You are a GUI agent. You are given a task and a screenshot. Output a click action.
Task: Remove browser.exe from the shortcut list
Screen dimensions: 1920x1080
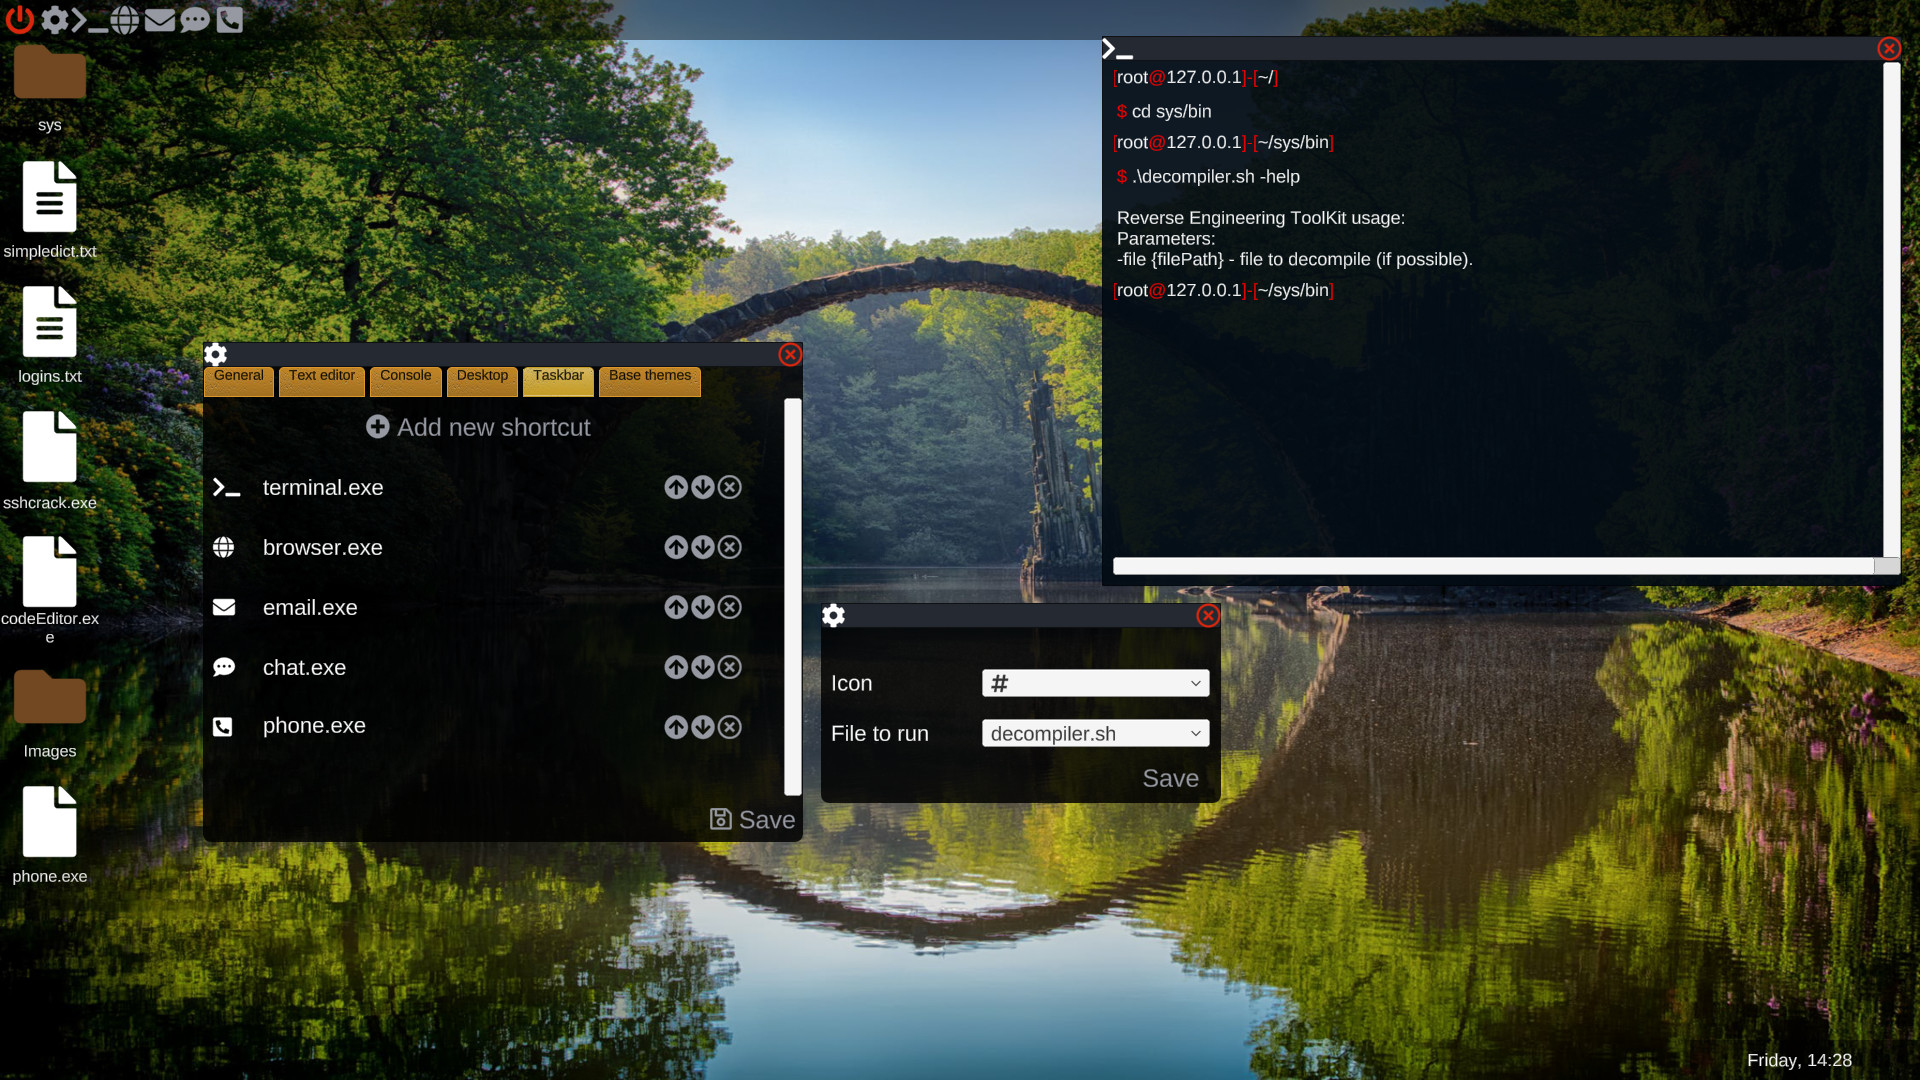coord(729,547)
